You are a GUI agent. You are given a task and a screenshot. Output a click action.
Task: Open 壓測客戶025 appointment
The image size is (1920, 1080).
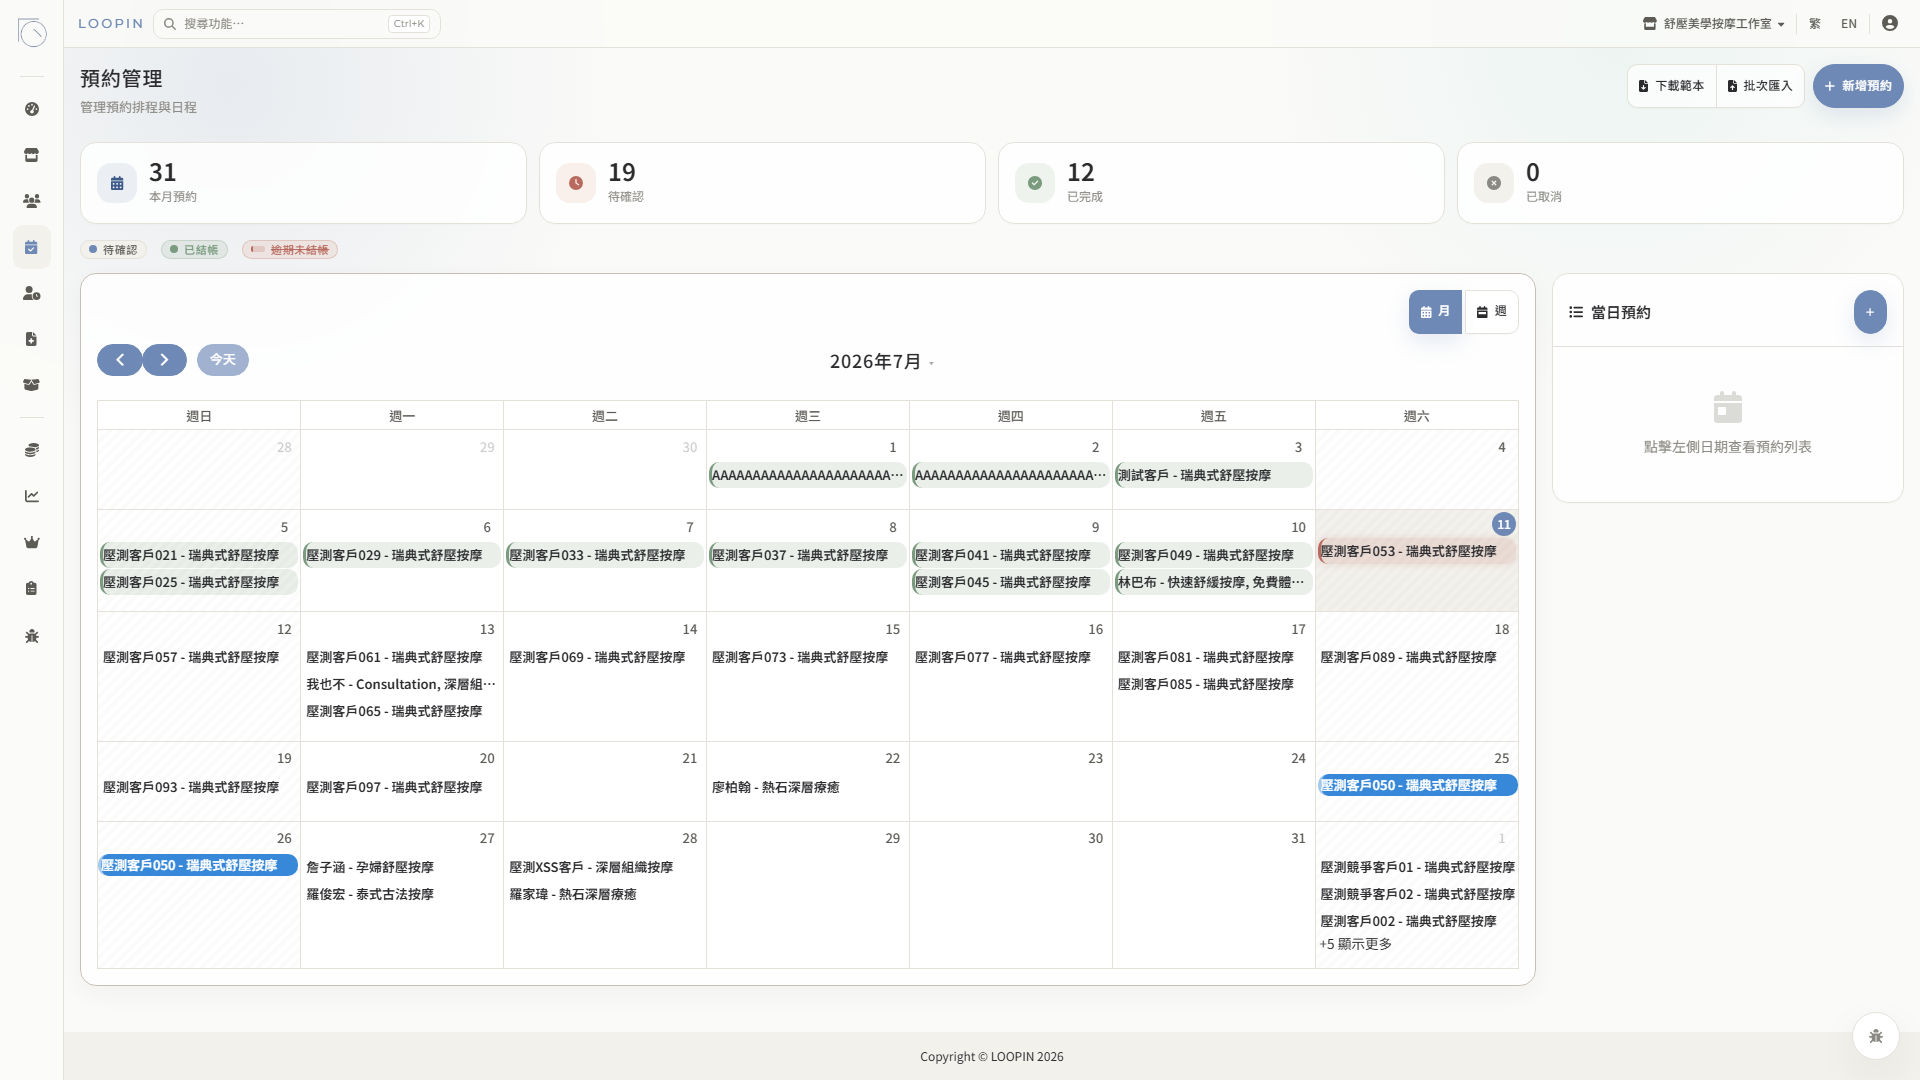click(198, 582)
